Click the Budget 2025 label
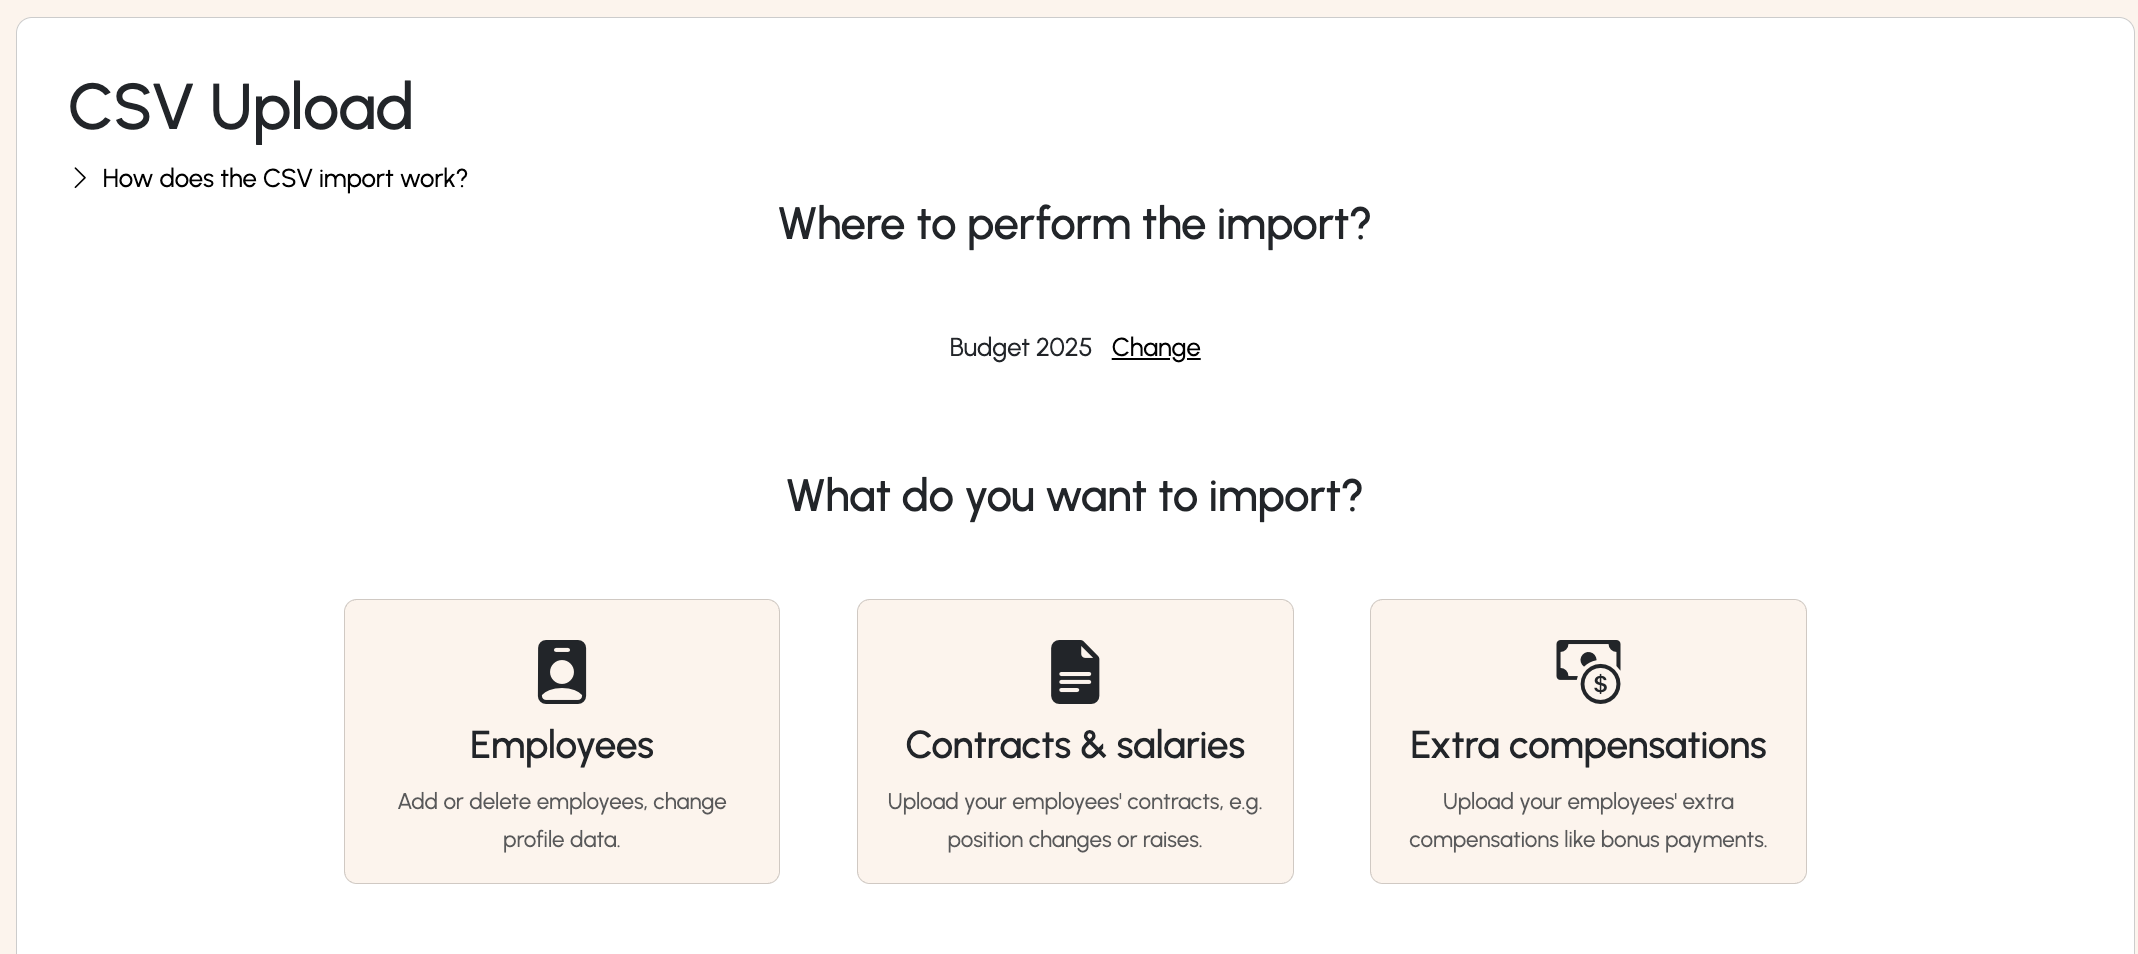 tap(1020, 347)
